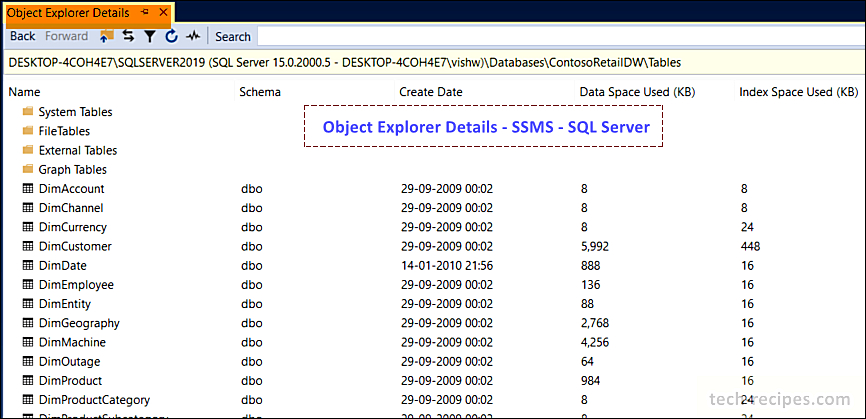The image size is (866, 419).
Task: Click the DimGeography table icon
Action: point(28,323)
